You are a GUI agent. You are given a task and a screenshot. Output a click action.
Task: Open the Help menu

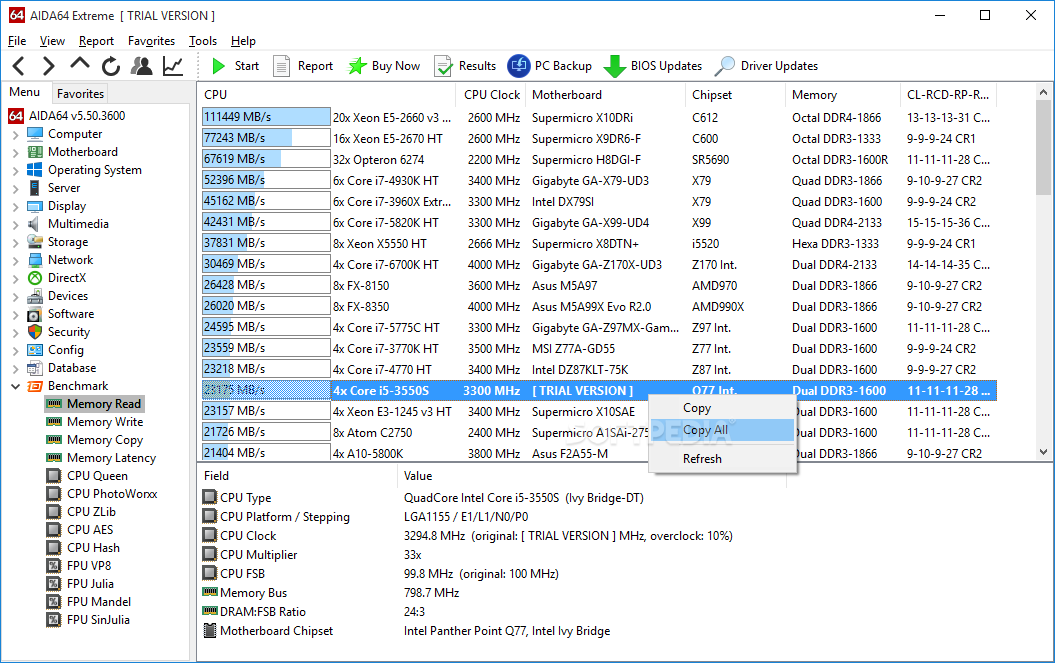(x=243, y=41)
